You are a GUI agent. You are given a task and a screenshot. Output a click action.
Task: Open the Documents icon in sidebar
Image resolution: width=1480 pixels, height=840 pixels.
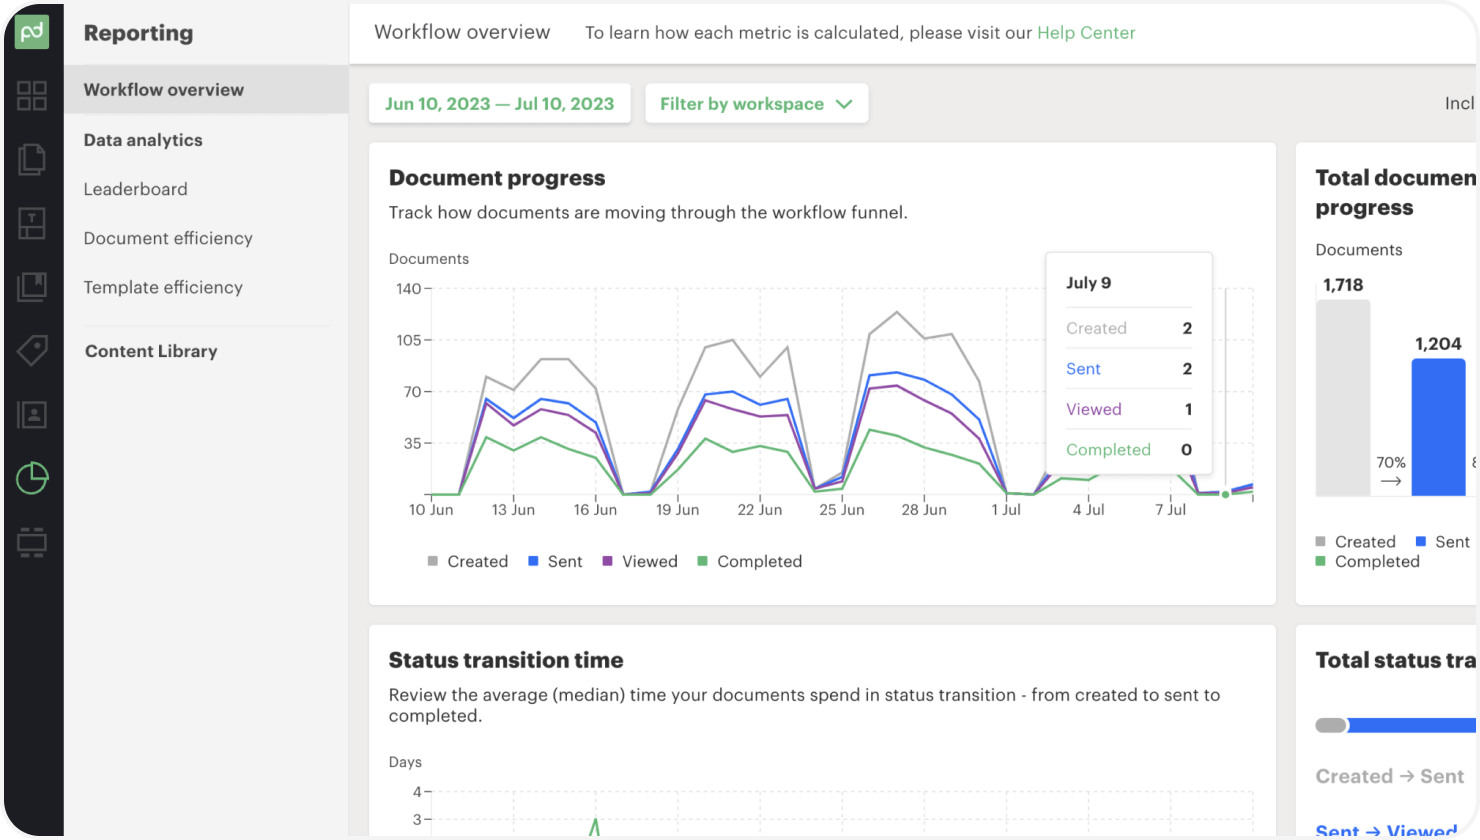point(32,159)
